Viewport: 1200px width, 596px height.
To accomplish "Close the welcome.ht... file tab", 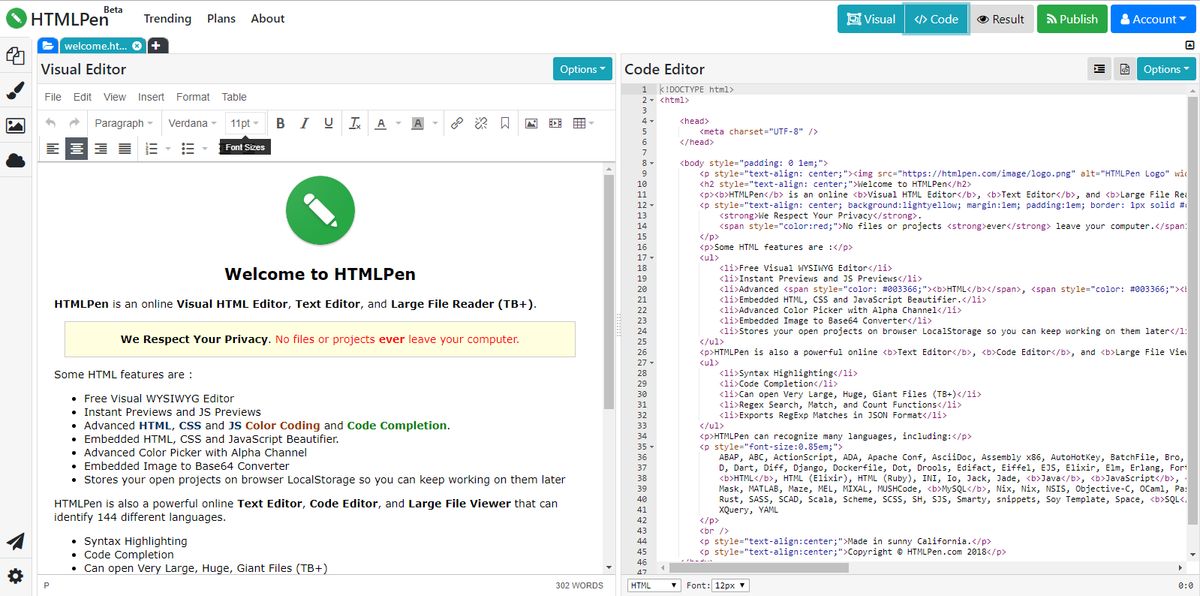I will 137,45.
